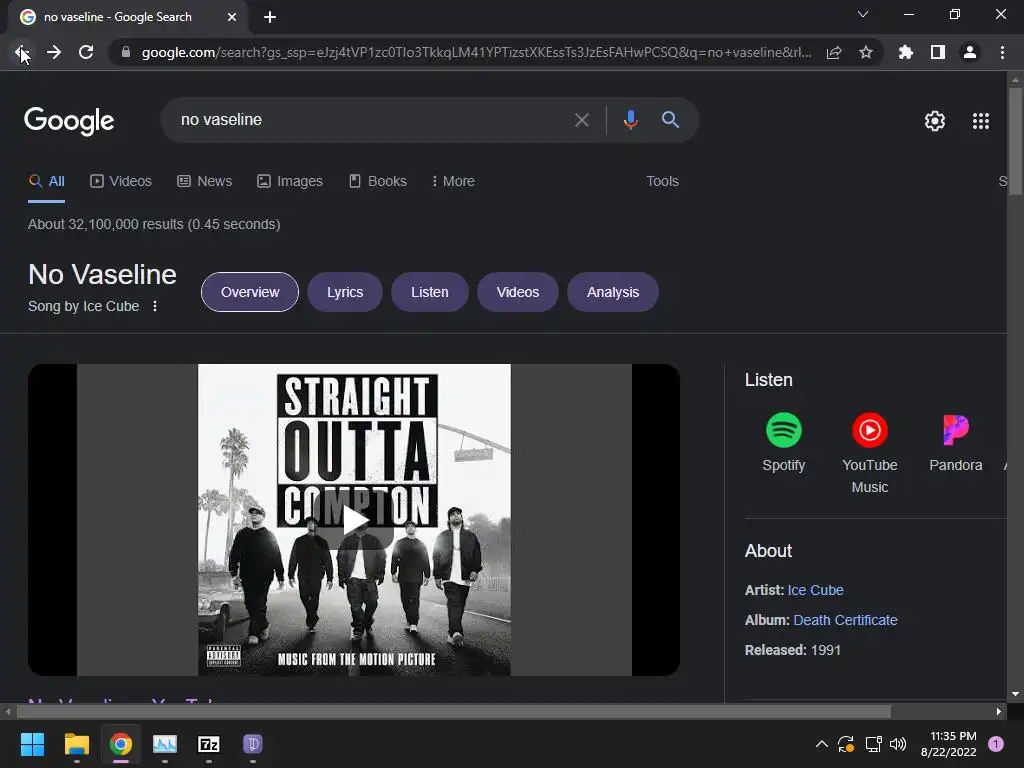Open the Windows Start menu

pyautogui.click(x=32, y=744)
